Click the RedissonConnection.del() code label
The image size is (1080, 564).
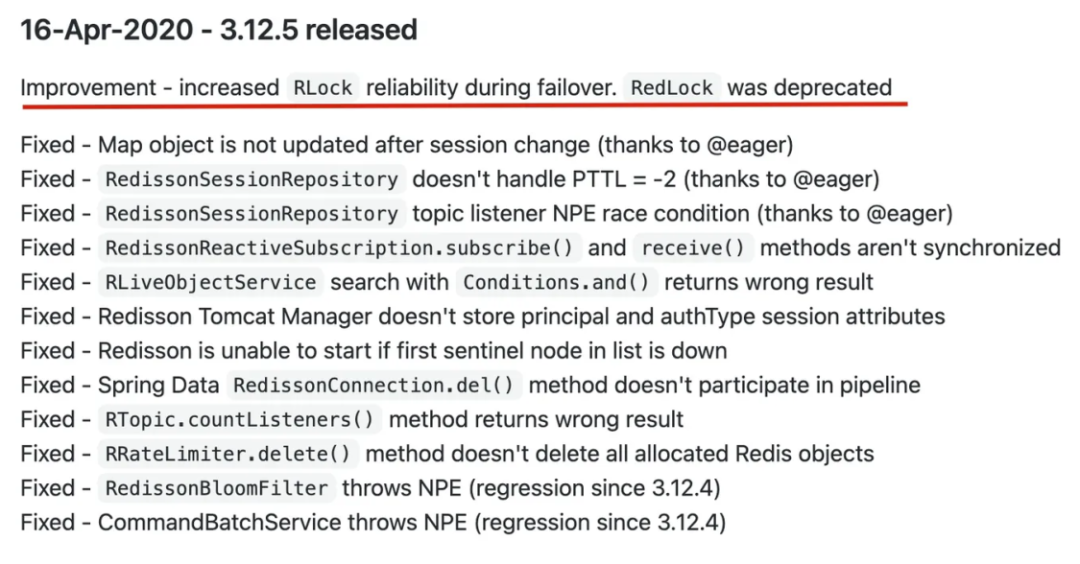pyautogui.click(x=375, y=385)
